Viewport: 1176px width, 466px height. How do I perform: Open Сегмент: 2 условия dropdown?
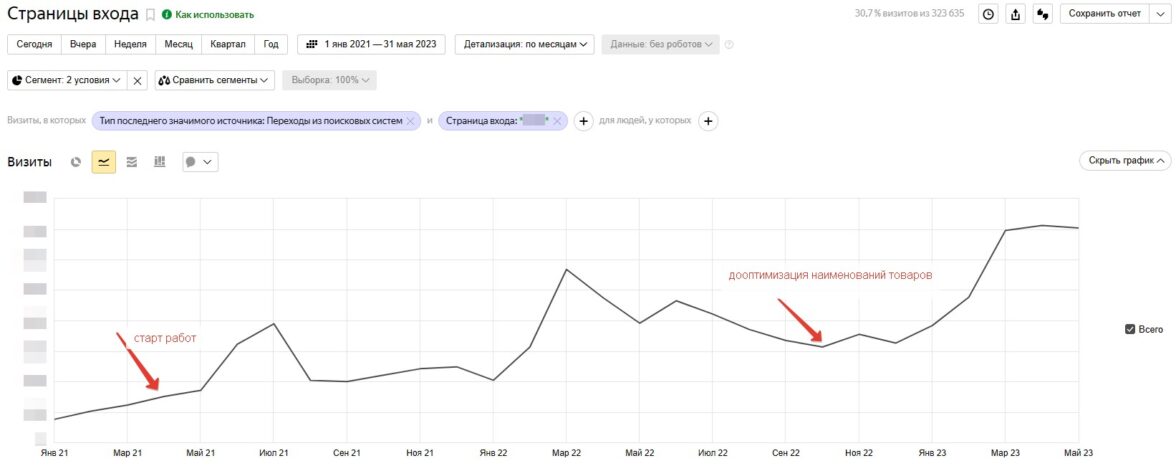(x=66, y=80)
